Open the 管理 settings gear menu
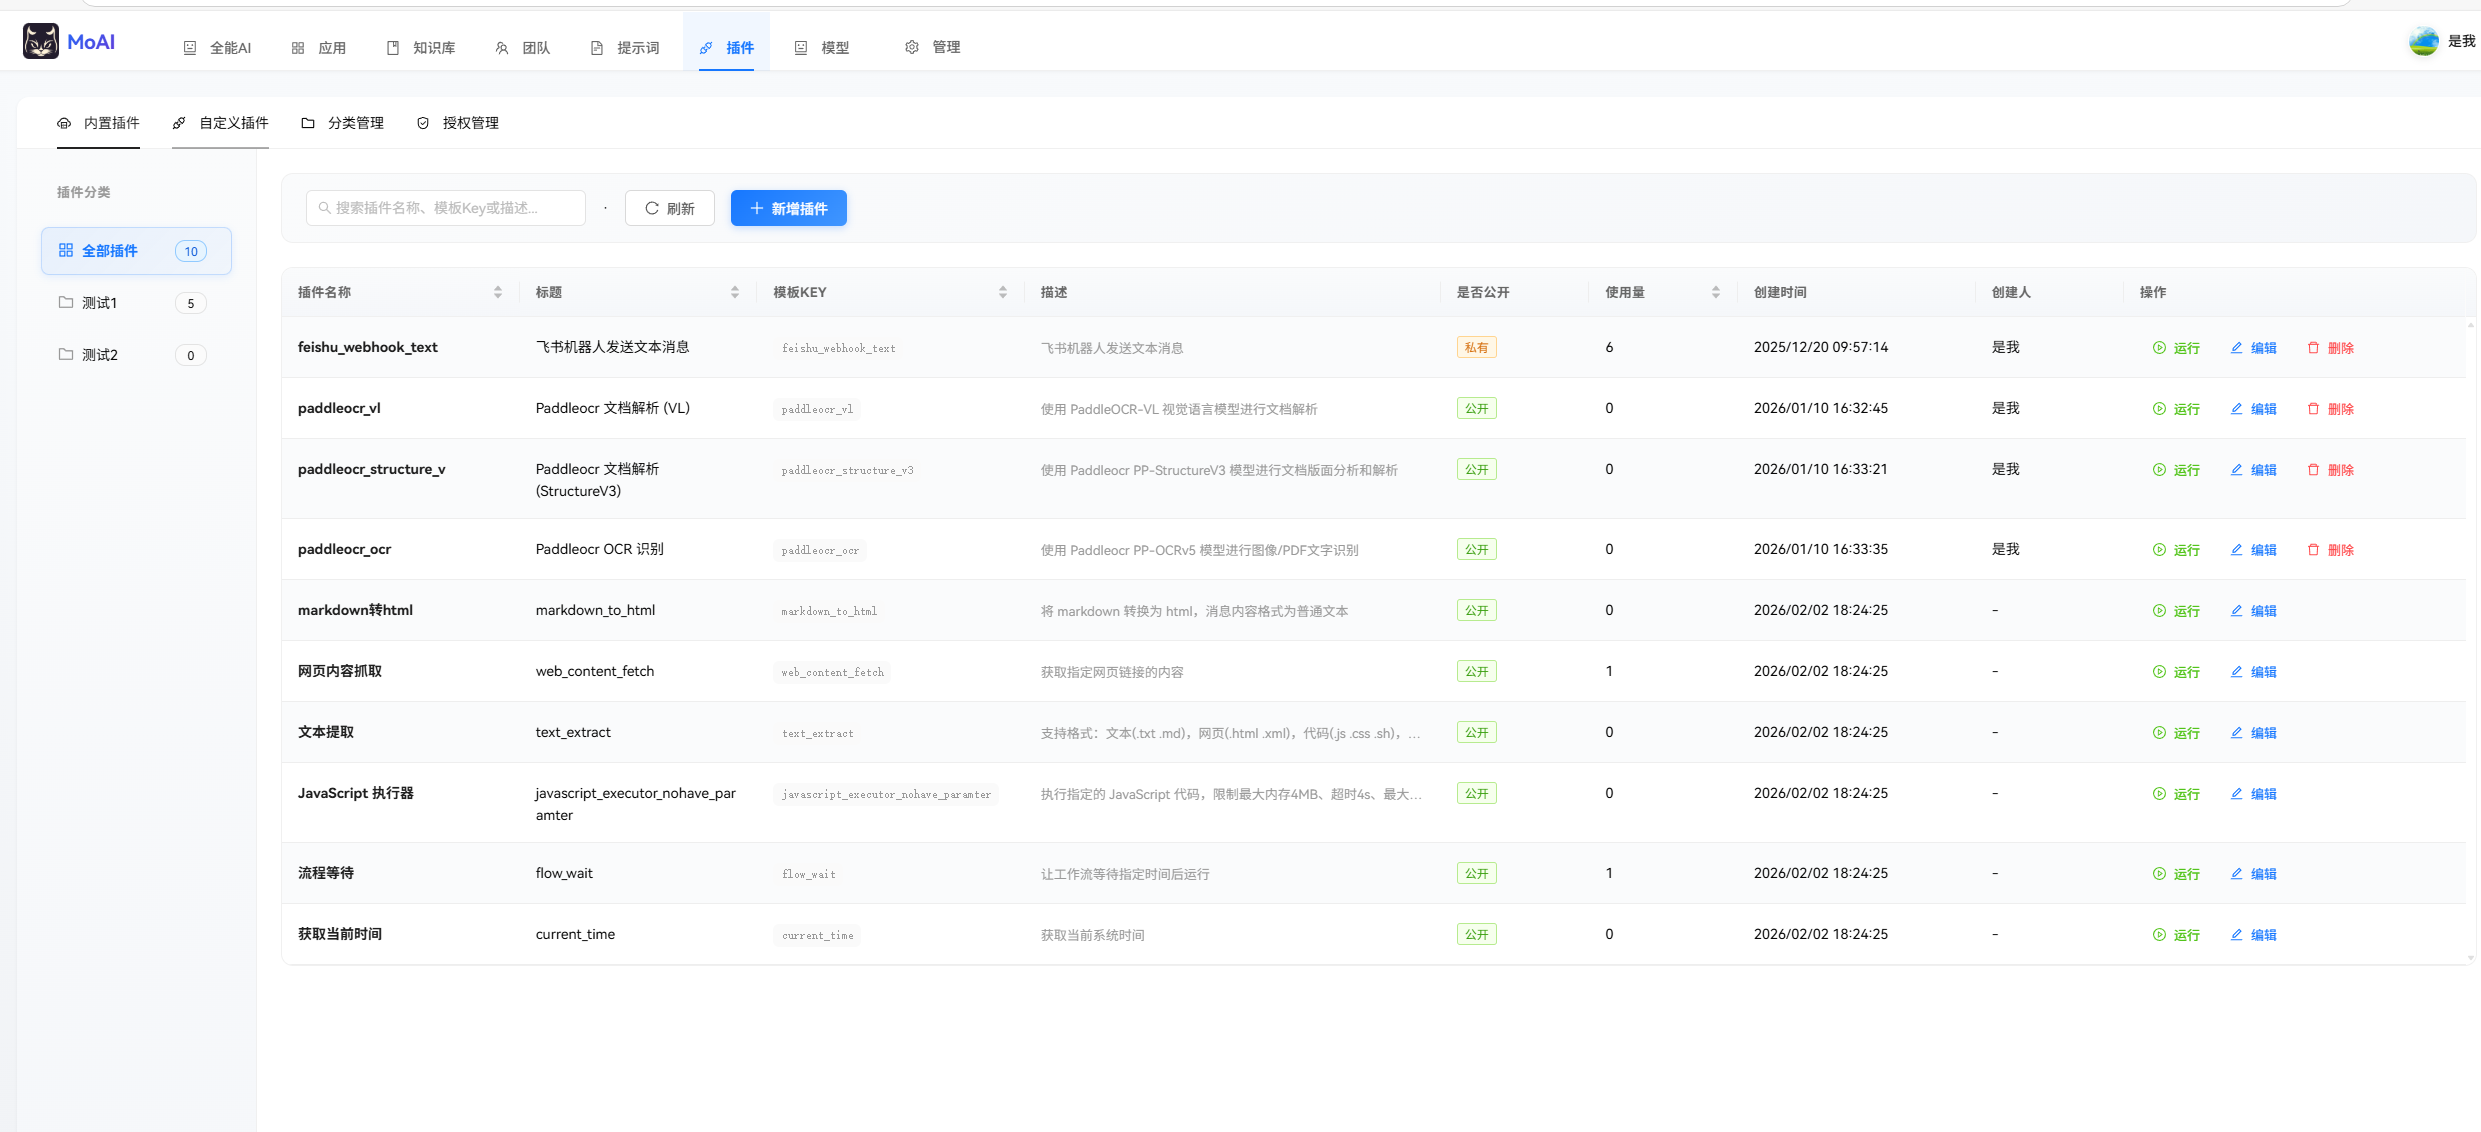 [932, 47]
